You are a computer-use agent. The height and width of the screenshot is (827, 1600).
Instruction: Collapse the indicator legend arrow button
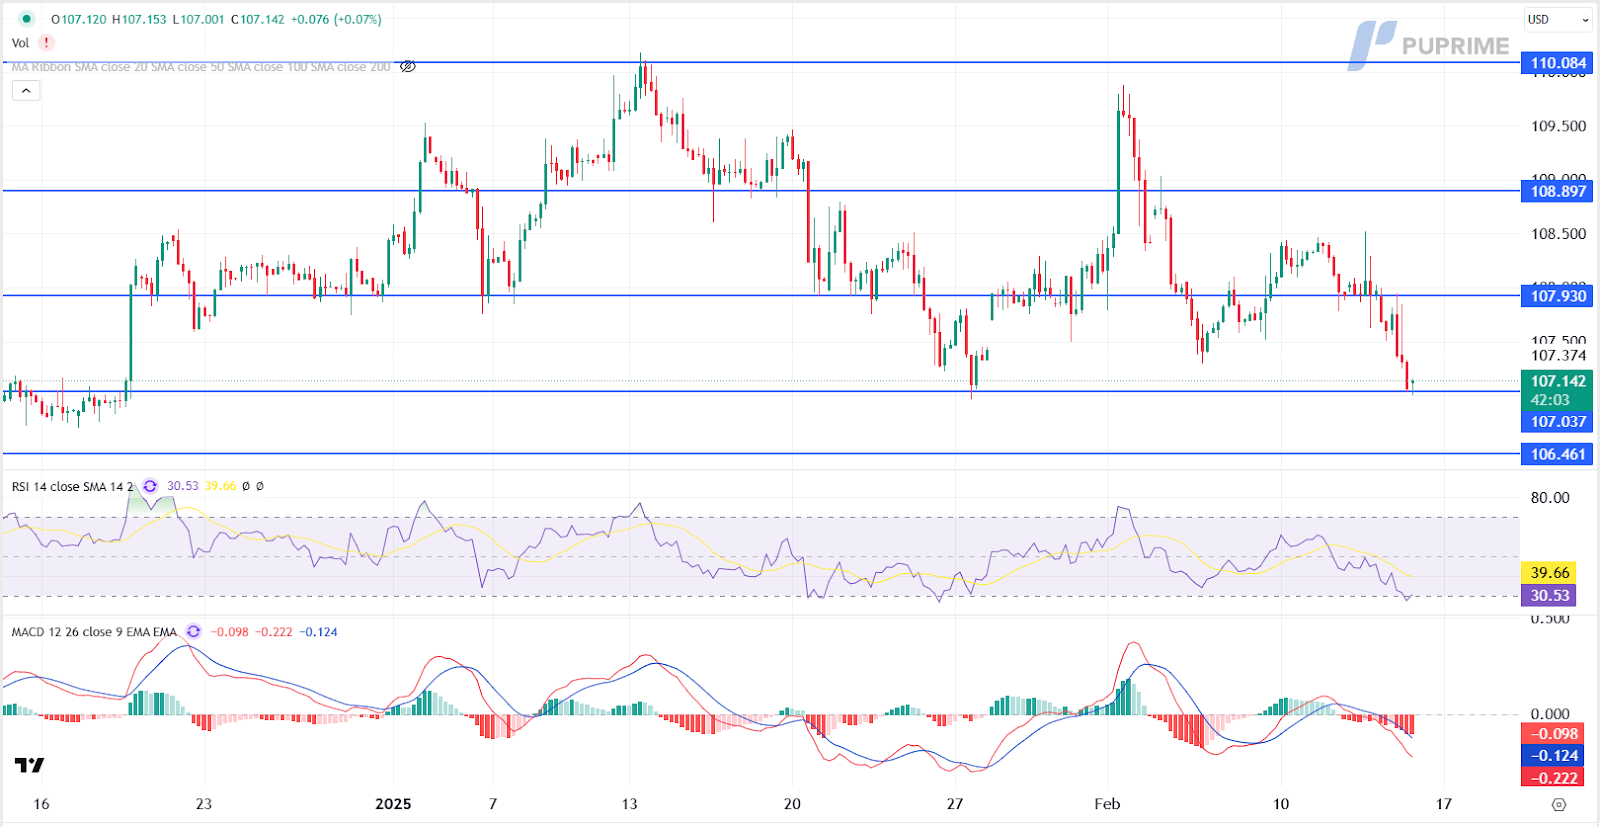[x=26, y=91]
